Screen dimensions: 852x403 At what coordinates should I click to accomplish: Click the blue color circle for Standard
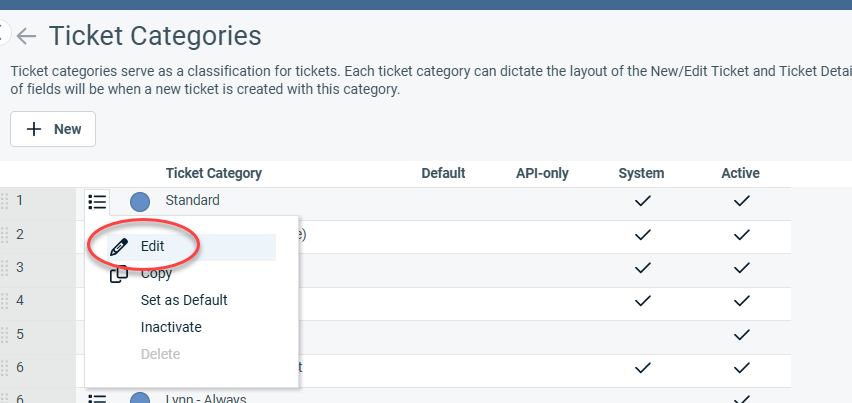click(140, 201)
